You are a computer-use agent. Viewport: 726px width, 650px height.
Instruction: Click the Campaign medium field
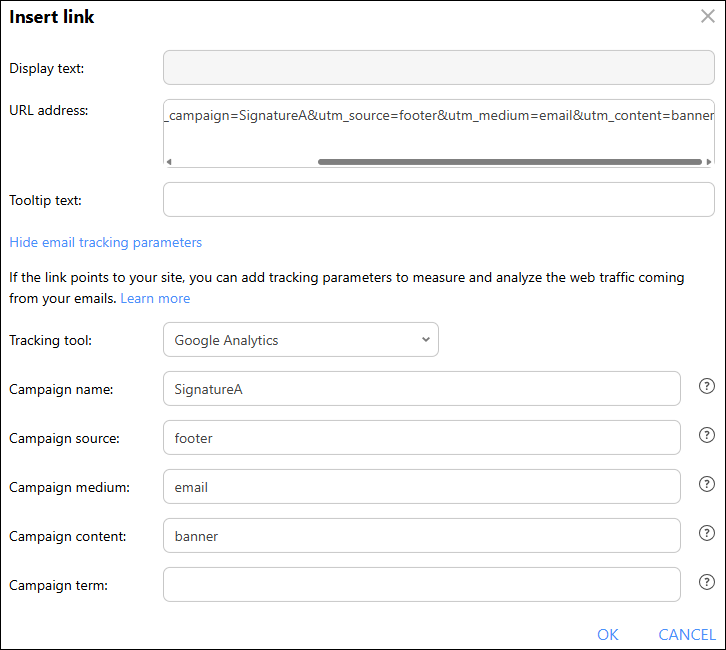pos(421,487)
